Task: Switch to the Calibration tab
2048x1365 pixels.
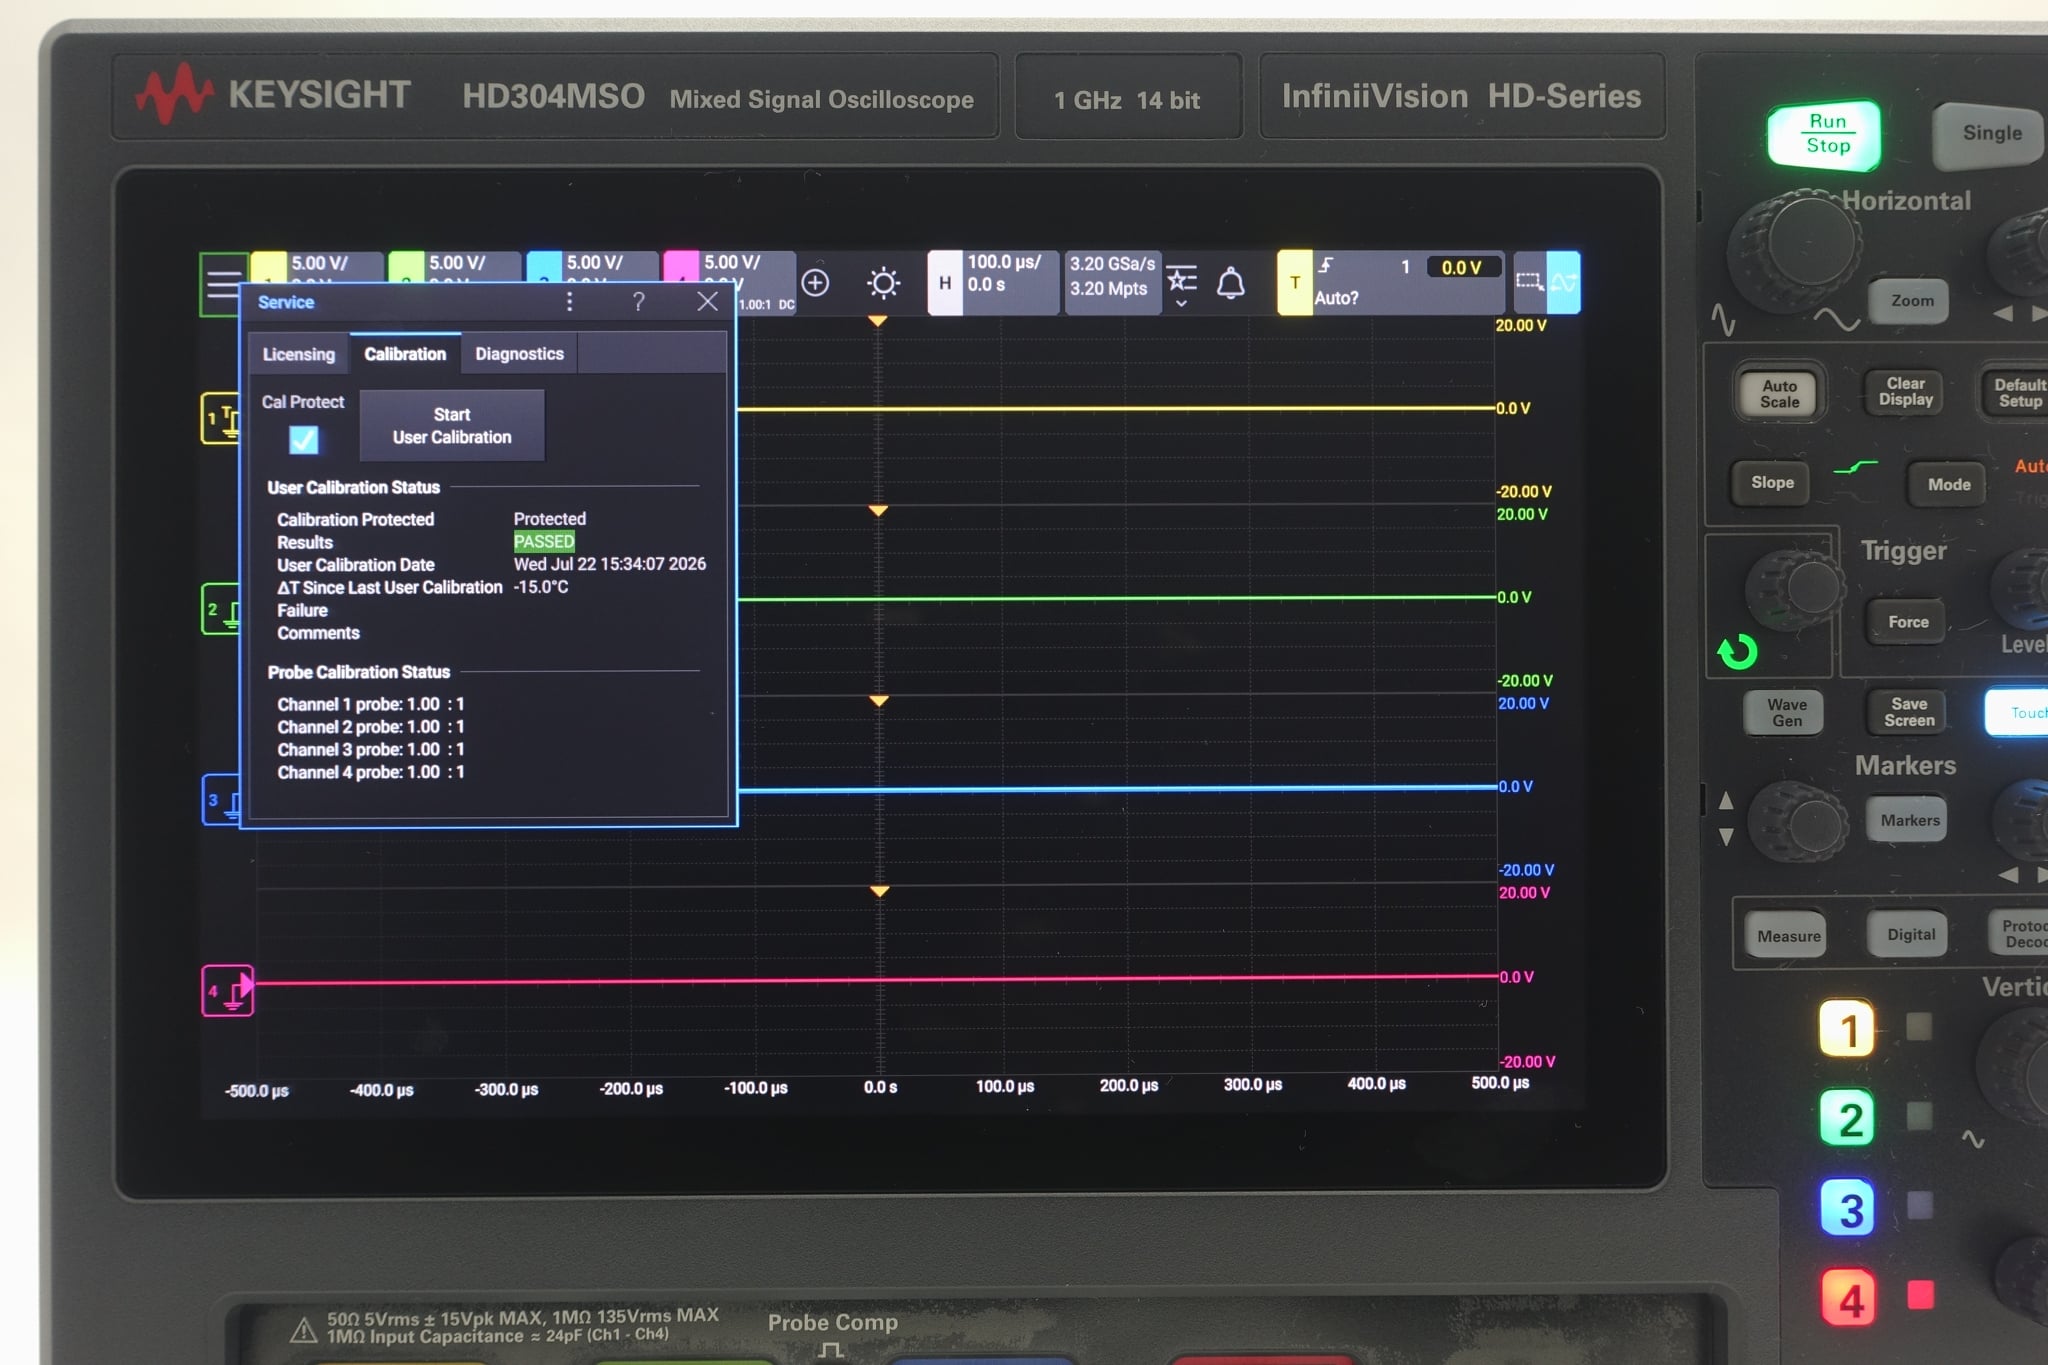Action: pos(405,353)
